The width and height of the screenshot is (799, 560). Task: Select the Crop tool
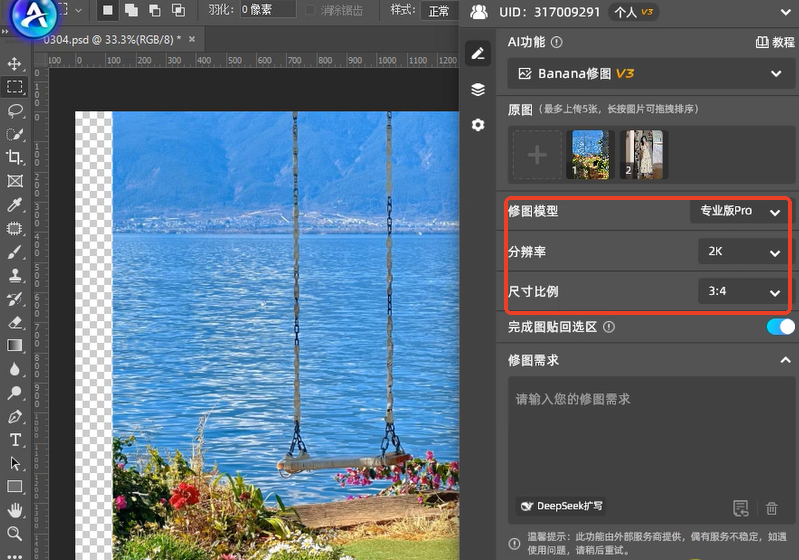[x=15, y=157]
